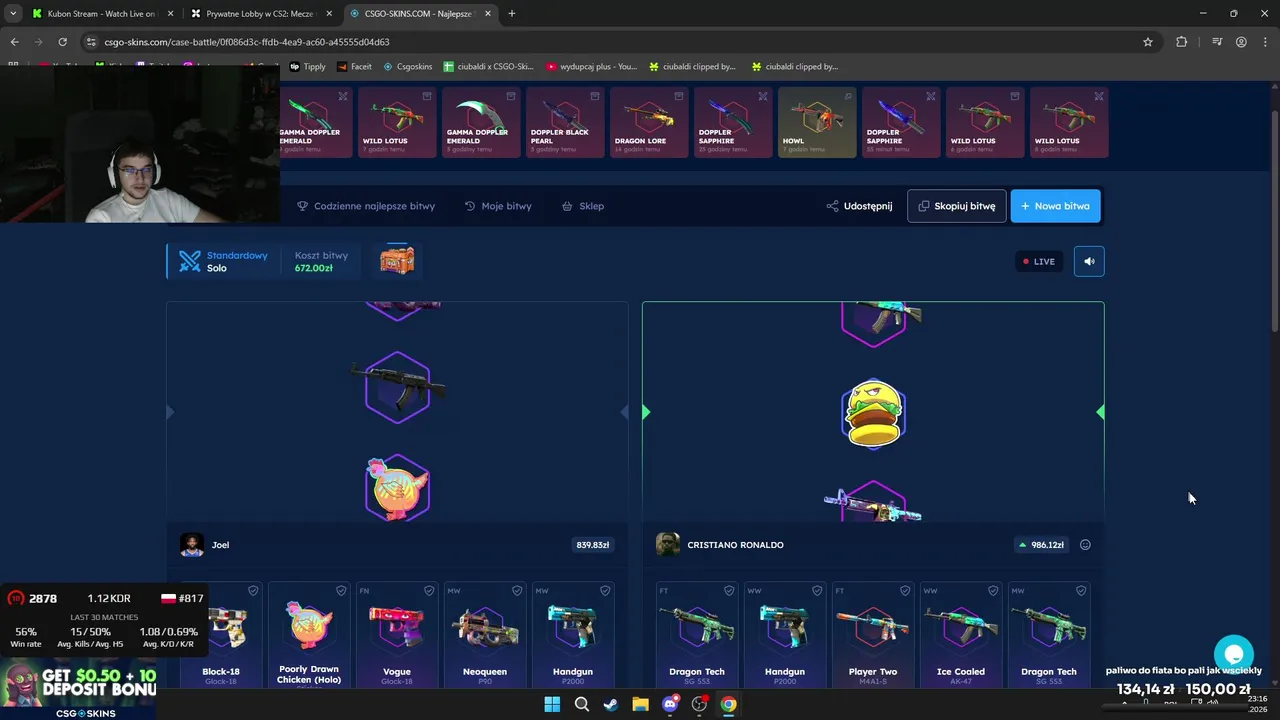Click Joel's total 839.83zł
1280x720 pixels.
[x=593, y=545]
